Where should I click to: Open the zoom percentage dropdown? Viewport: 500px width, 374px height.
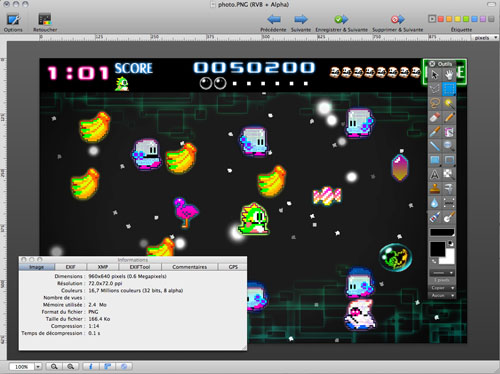click(x=38, y=366)
